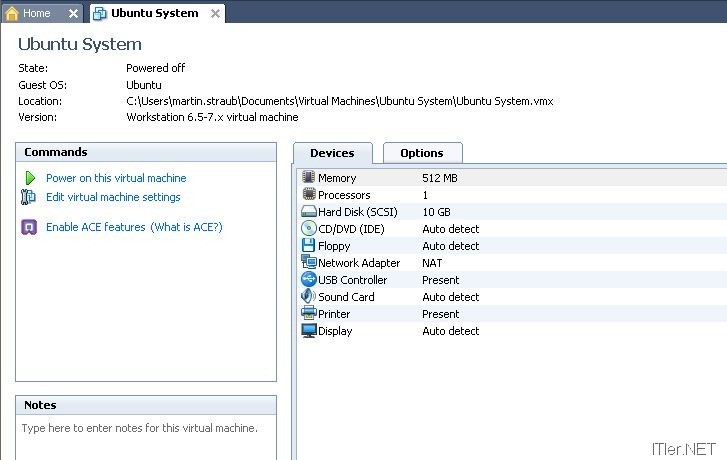Click the Sound Card speaker icon
Image resolution: width=727 pixels, height=460 pixels.
tap(308, 296)
